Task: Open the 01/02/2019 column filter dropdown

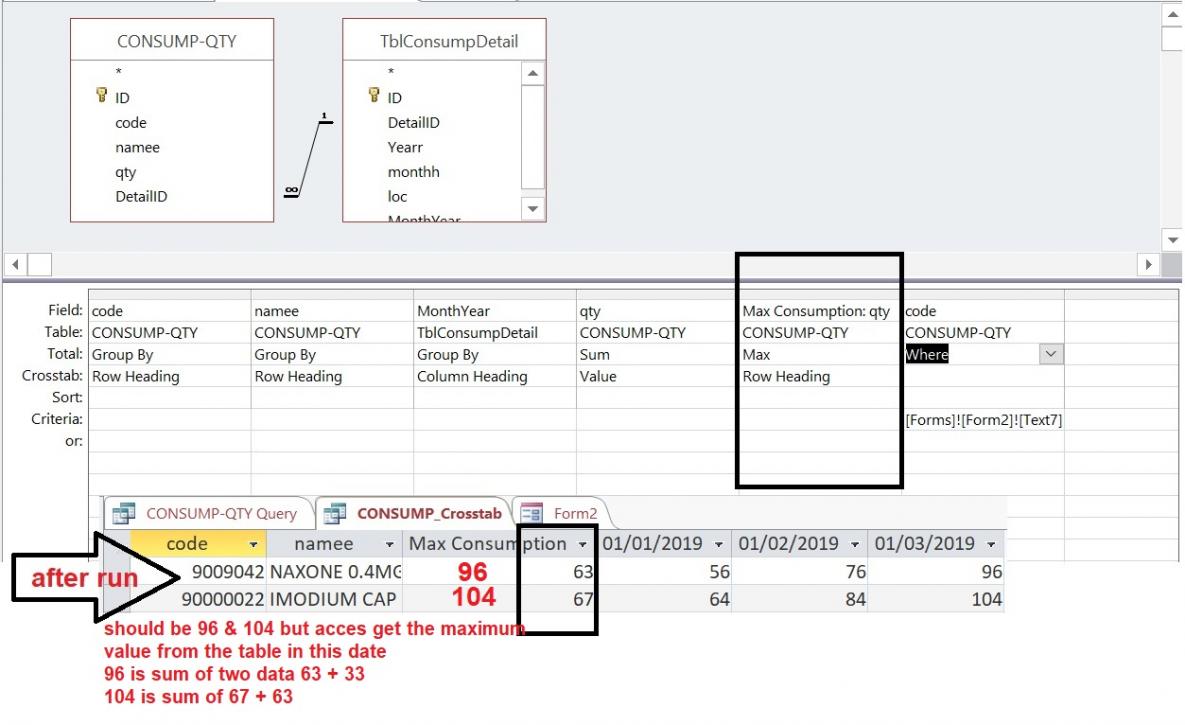Action: (x=855, y=544)
